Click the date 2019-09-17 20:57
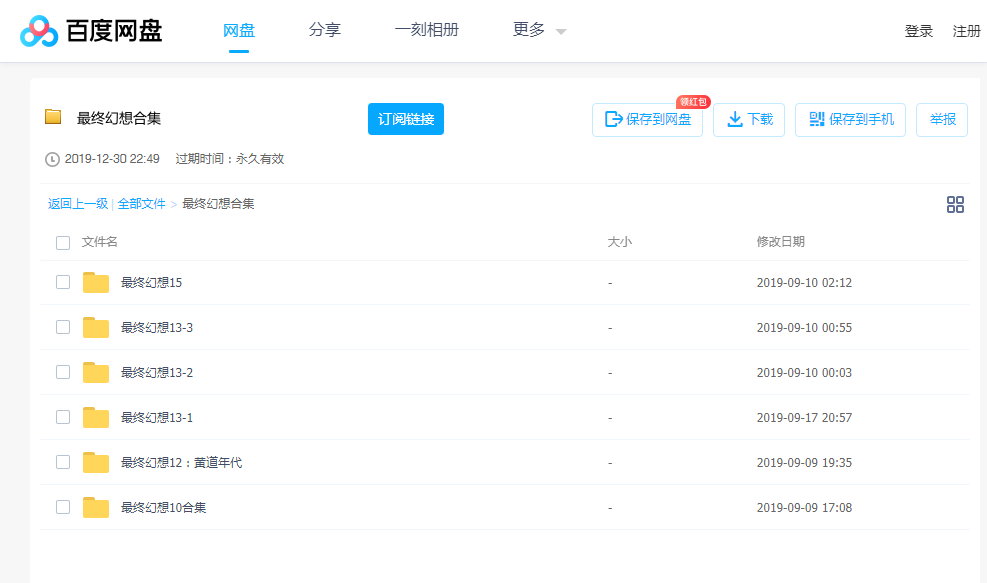 click(804, 417)
